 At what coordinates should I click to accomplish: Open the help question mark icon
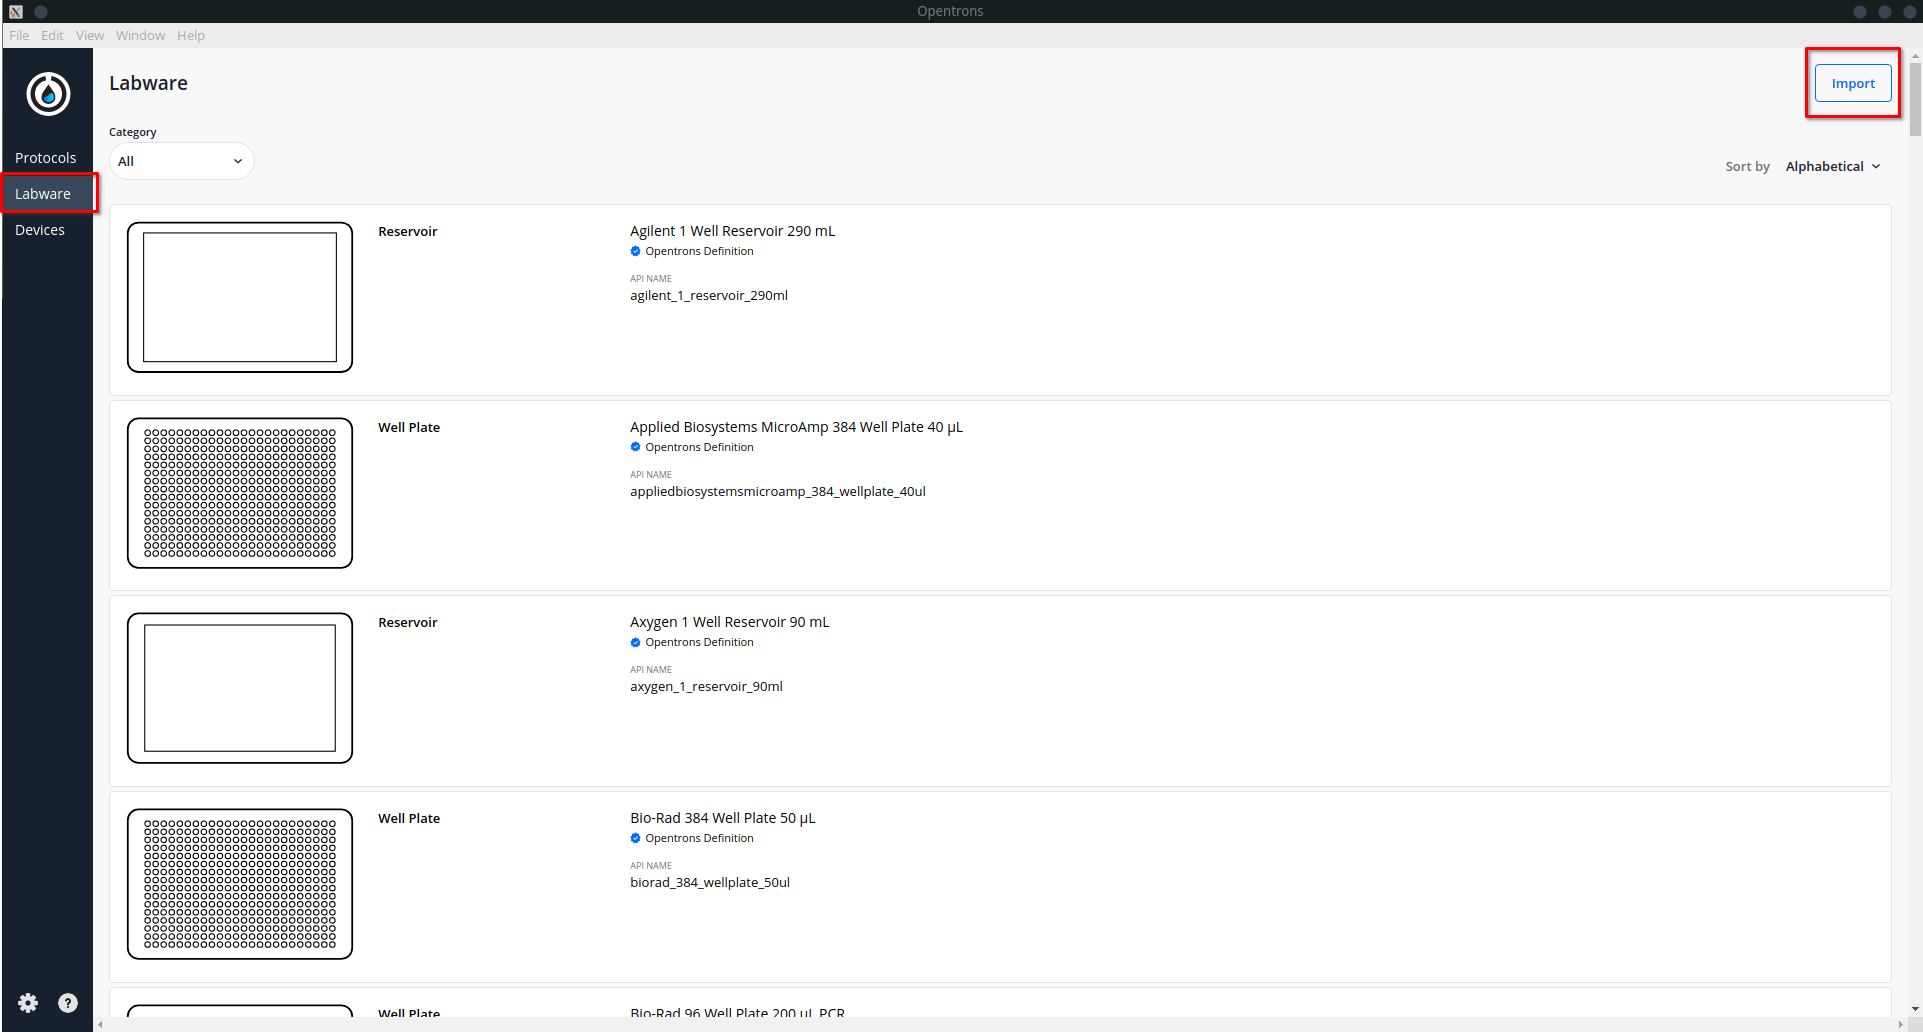point(68,1003)
